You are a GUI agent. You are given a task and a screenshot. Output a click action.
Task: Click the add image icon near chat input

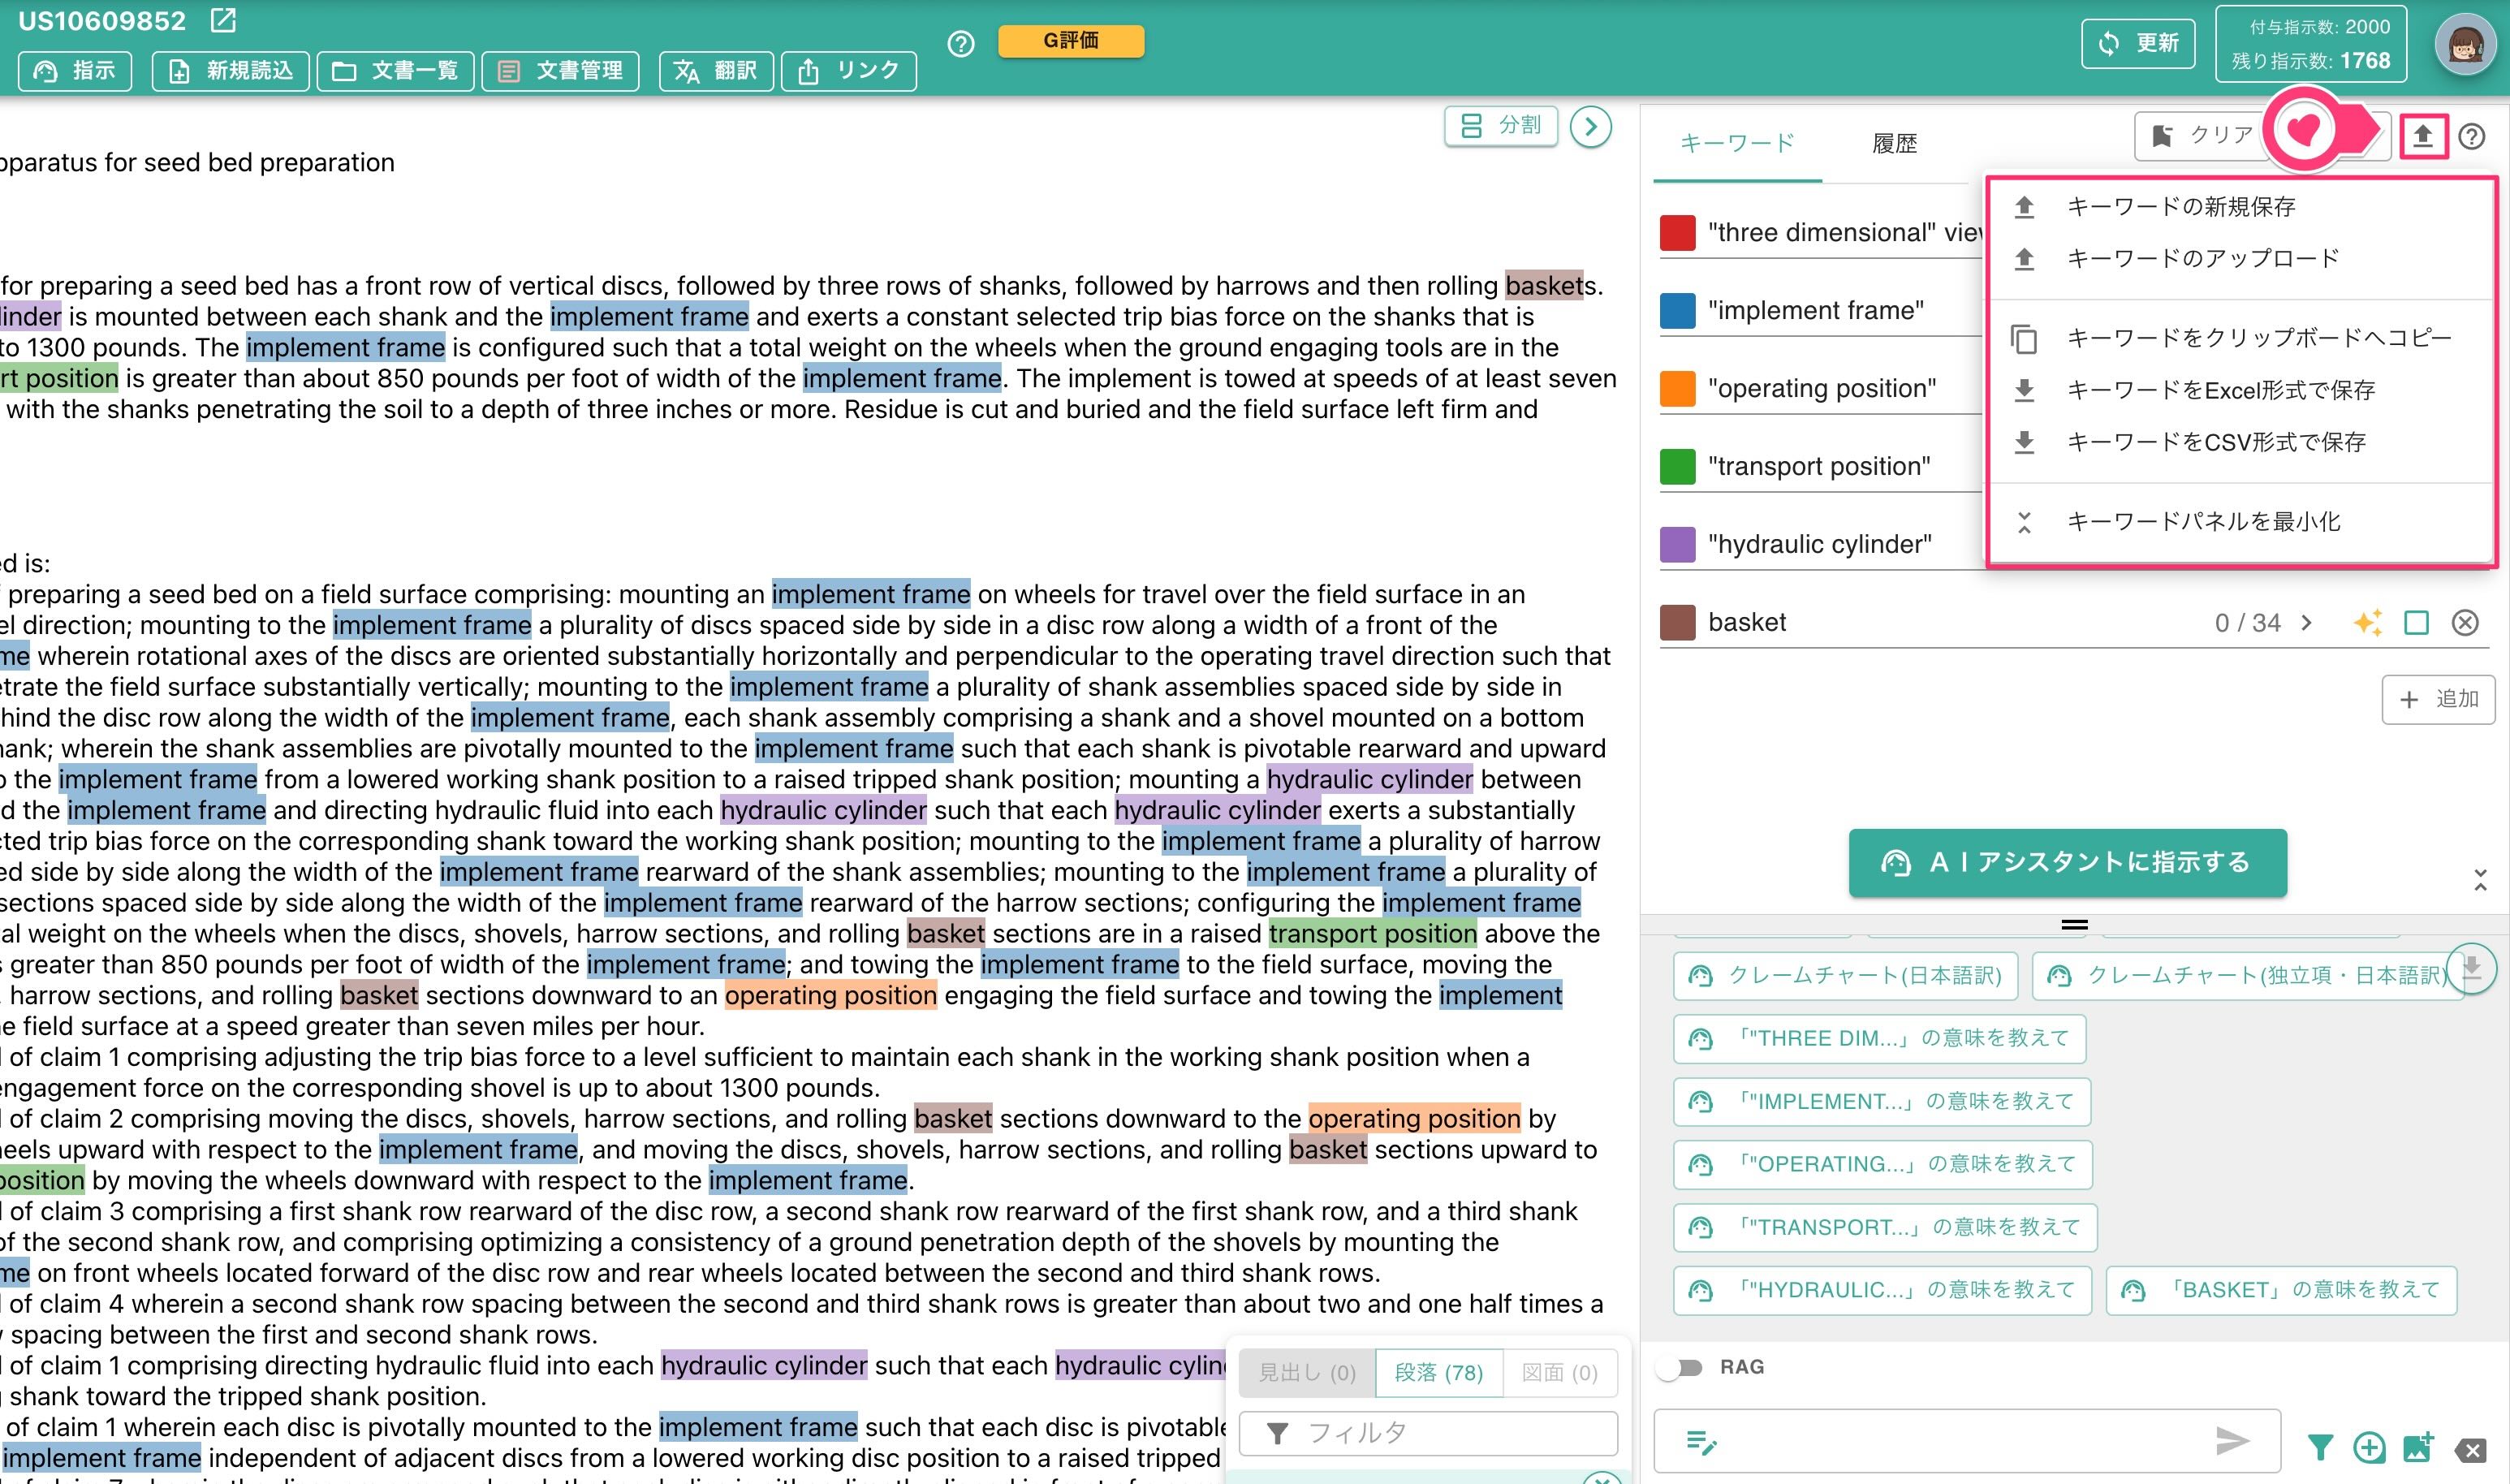[x=2418, y=1446]
